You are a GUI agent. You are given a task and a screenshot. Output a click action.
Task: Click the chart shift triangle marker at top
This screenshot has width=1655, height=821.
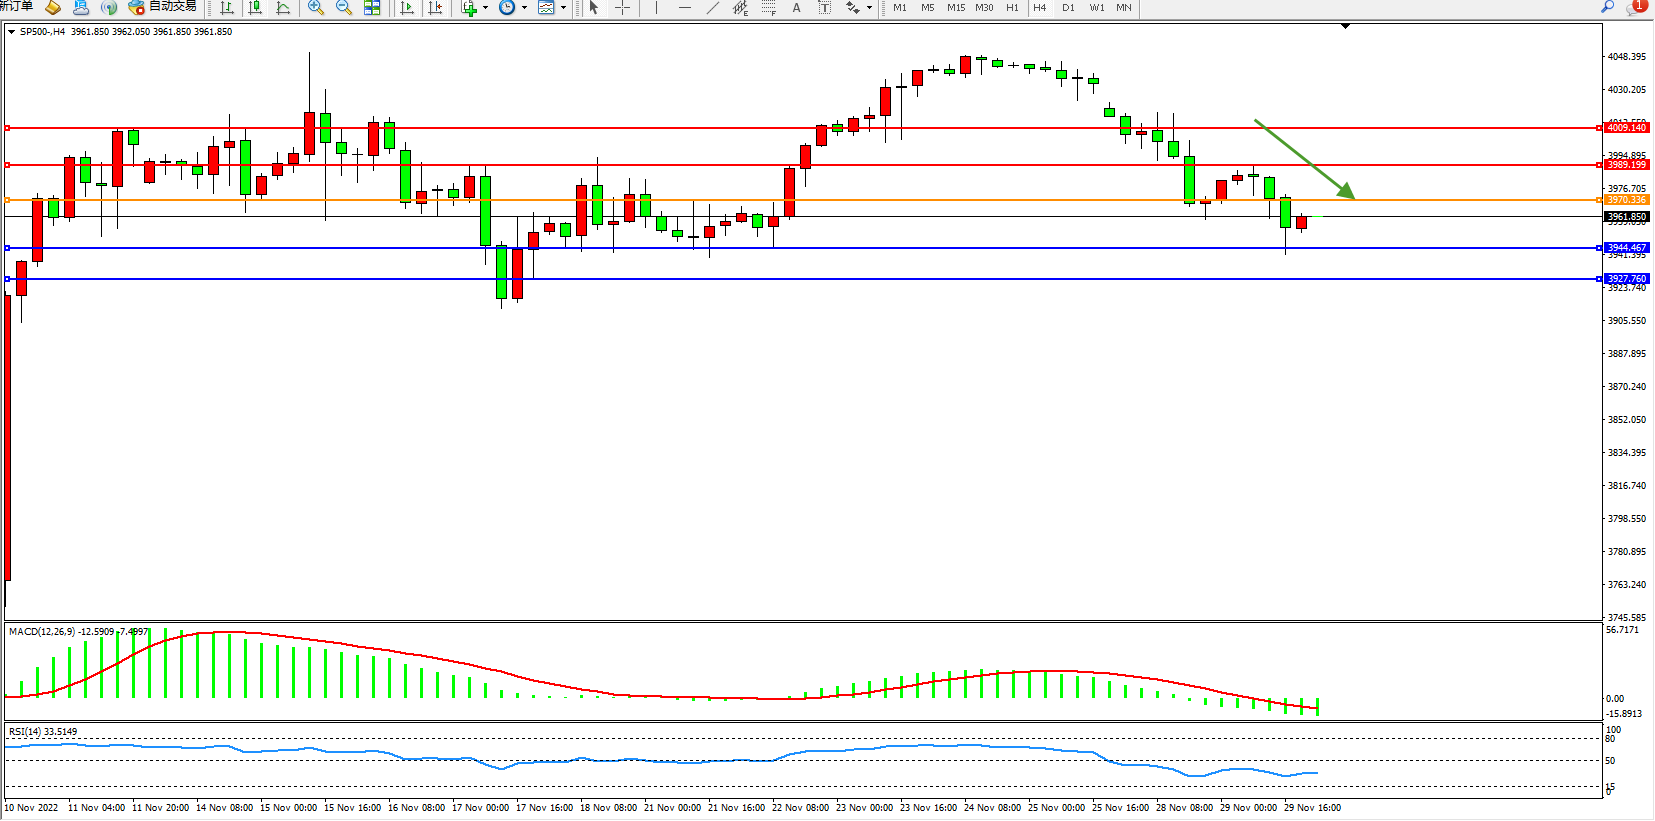click(x=1345, y=26)
